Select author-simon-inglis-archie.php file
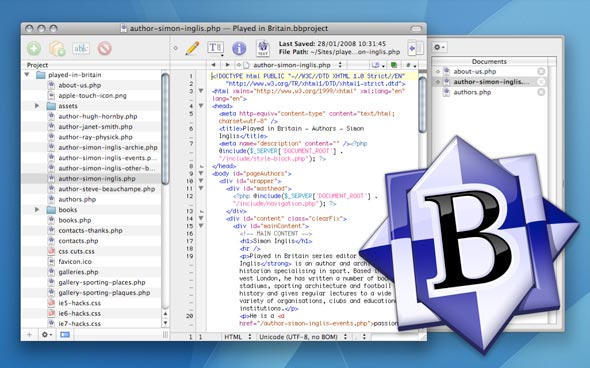Screen dimensions: 590x368 (108, 148)
